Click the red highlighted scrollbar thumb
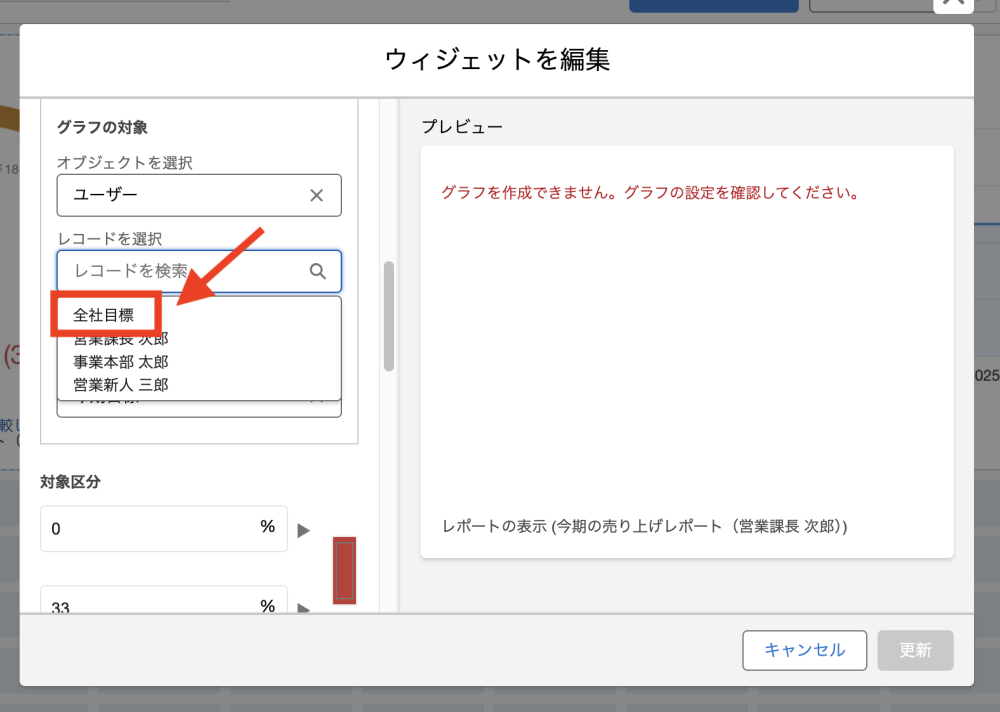Image resolution: width=1000 pixels, height=712 pixels. [344, 571]
